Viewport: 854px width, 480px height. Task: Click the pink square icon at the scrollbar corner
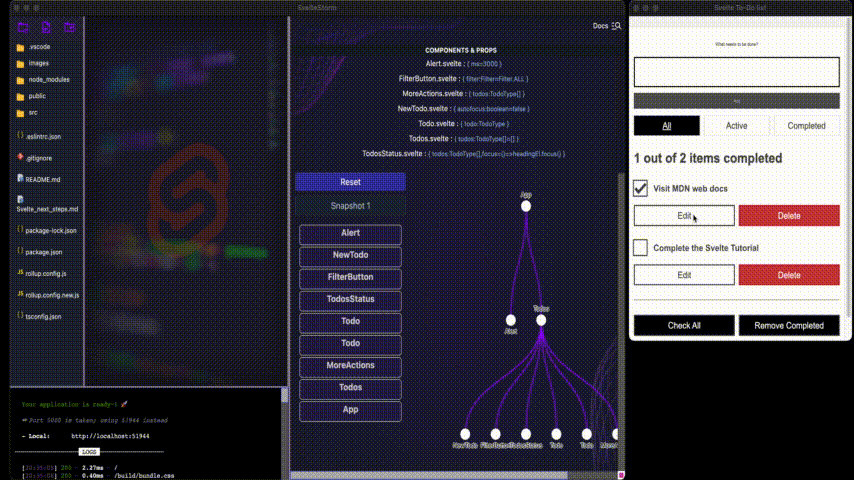point(621,475)
